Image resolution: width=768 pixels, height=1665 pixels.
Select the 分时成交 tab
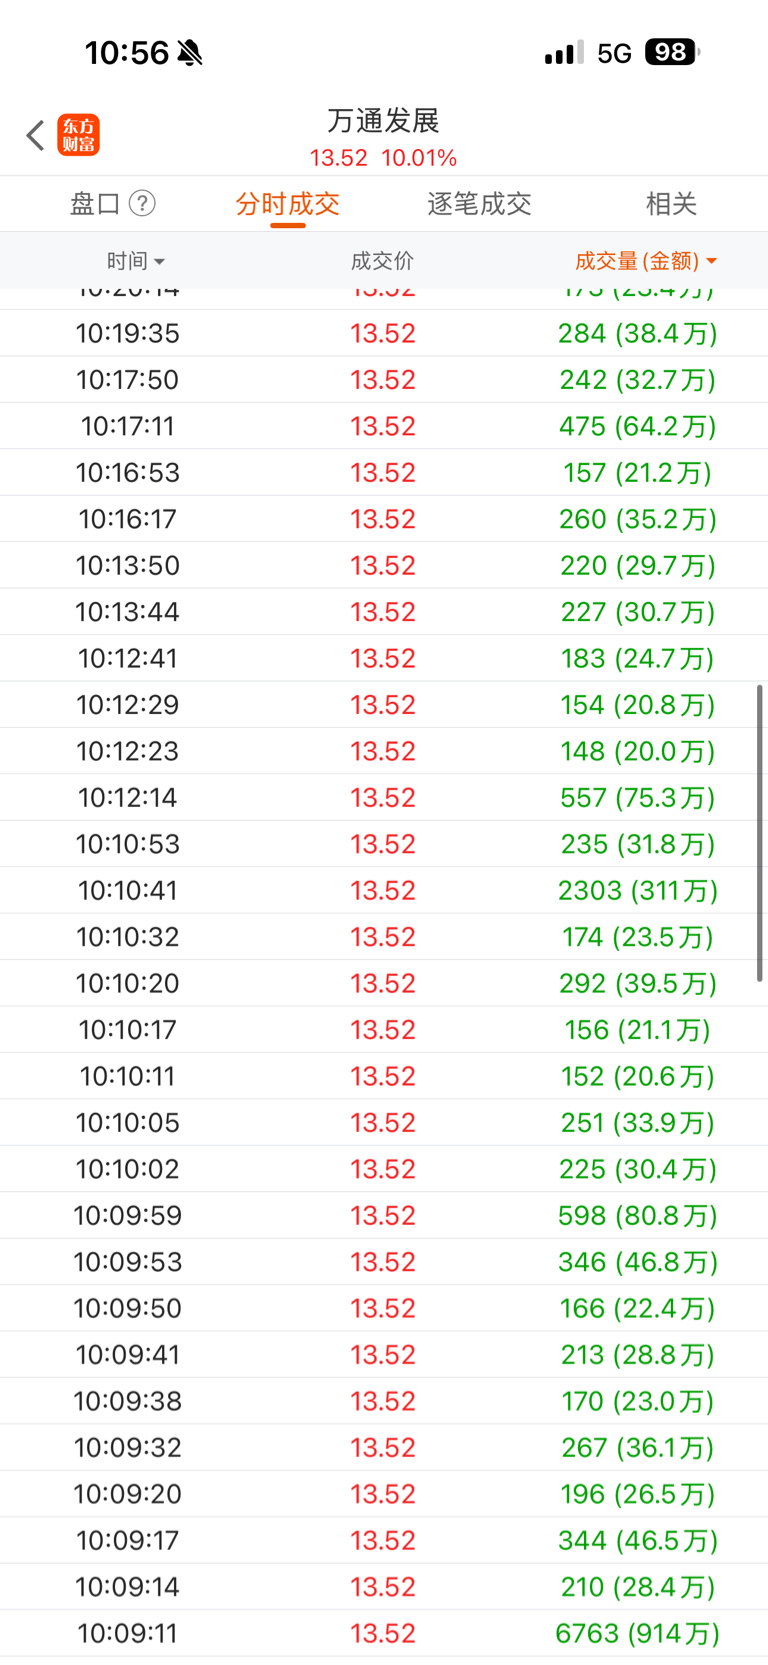pos(288,204)
